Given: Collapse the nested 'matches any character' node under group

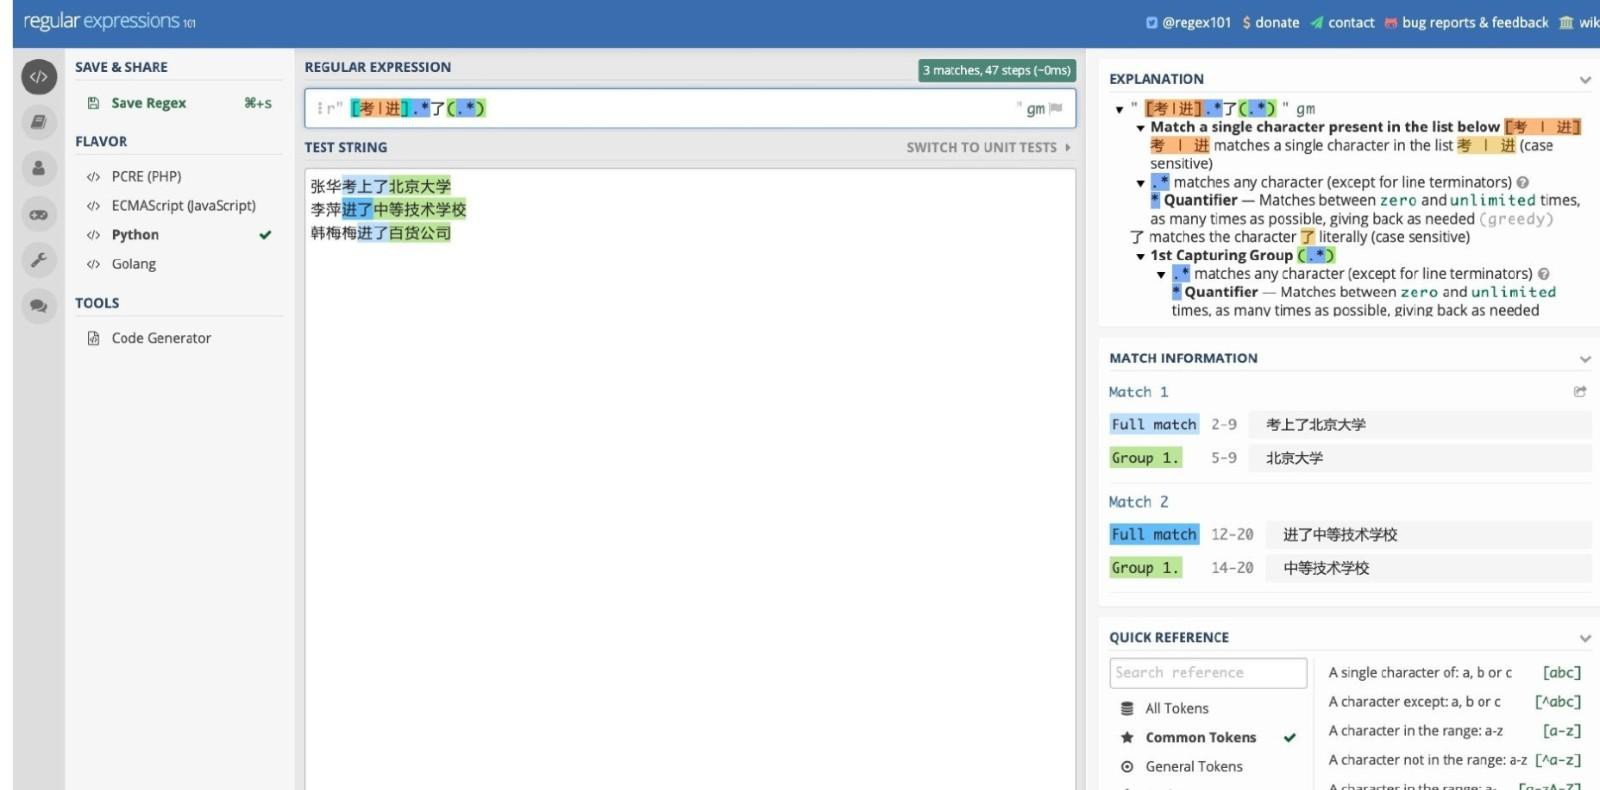Looking at the screenshot, I should click(1161, 274).
